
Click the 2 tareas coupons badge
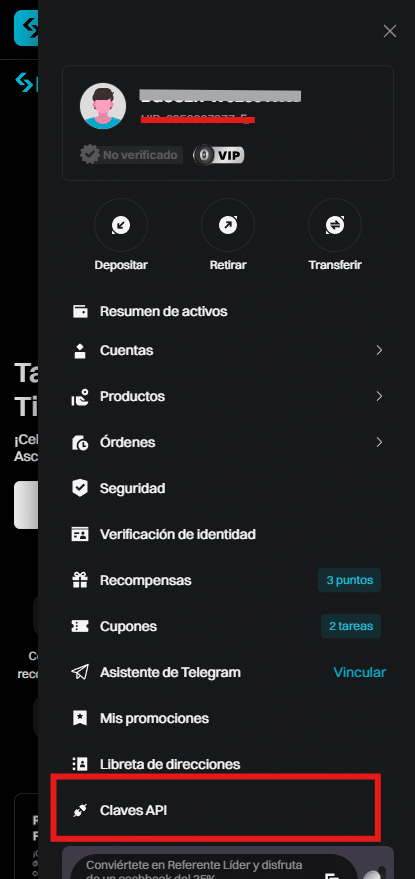(351, 626)
